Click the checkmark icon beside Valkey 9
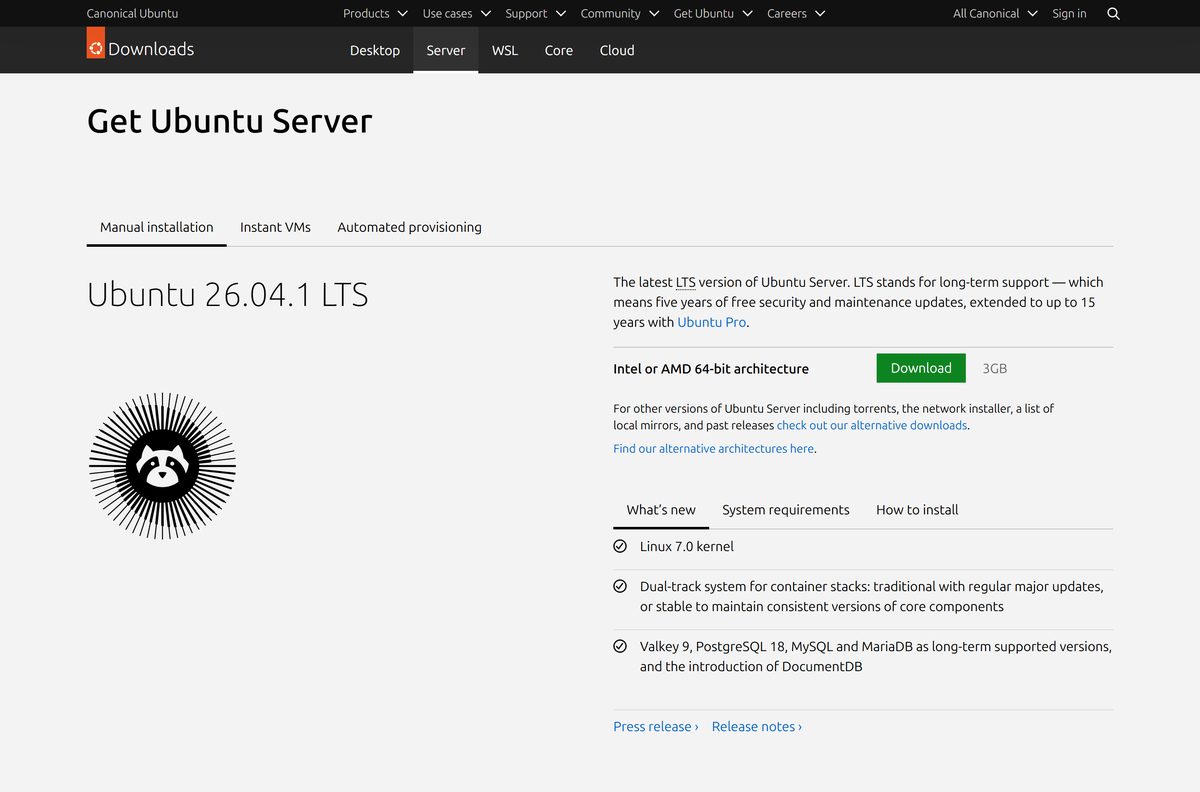Viewport: 1200px width, 792px height. 620,646
